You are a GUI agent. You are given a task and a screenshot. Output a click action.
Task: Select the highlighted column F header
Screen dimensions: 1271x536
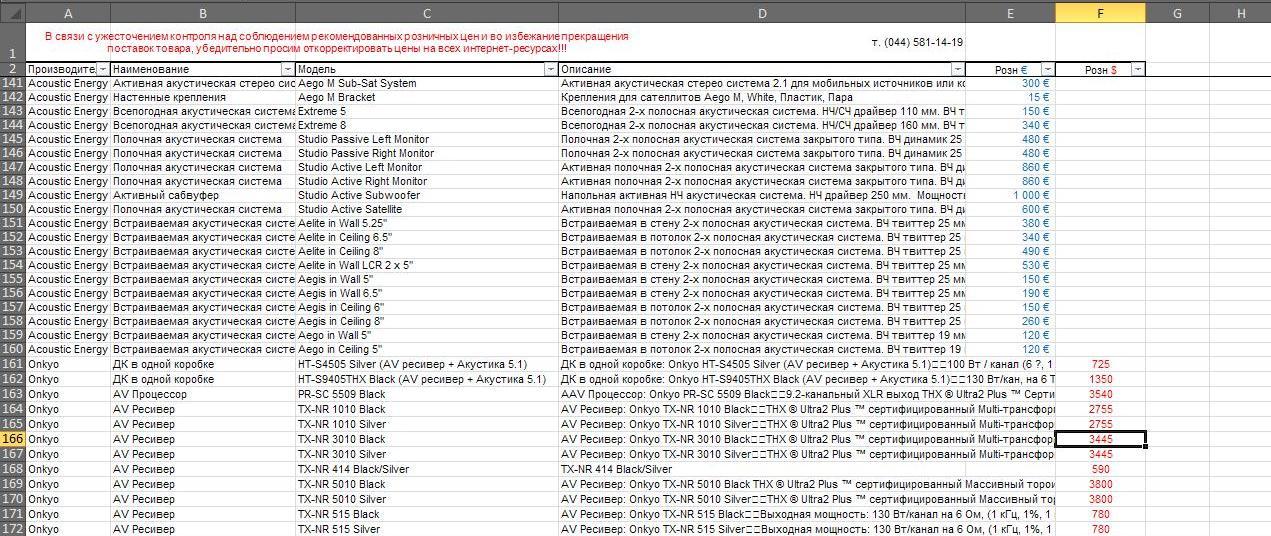tap(1100, 13)
